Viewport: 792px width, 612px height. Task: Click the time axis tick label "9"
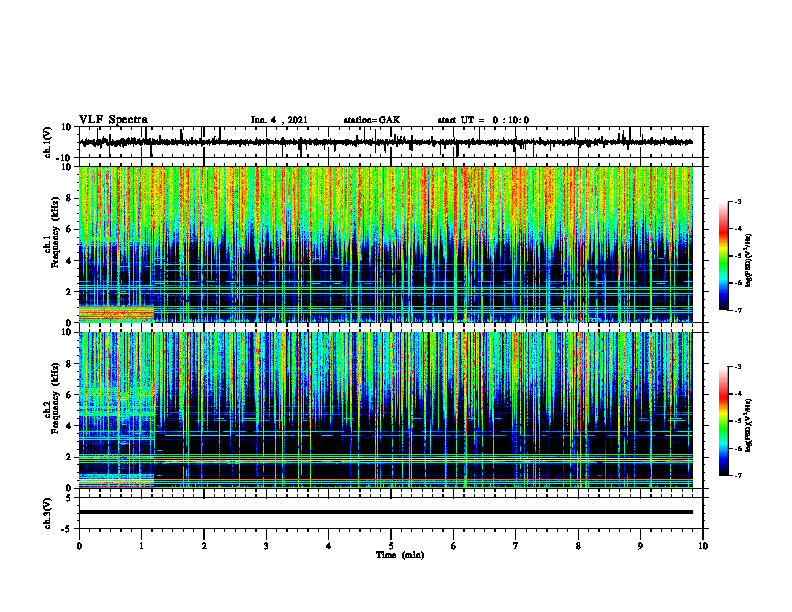[640, 546]
